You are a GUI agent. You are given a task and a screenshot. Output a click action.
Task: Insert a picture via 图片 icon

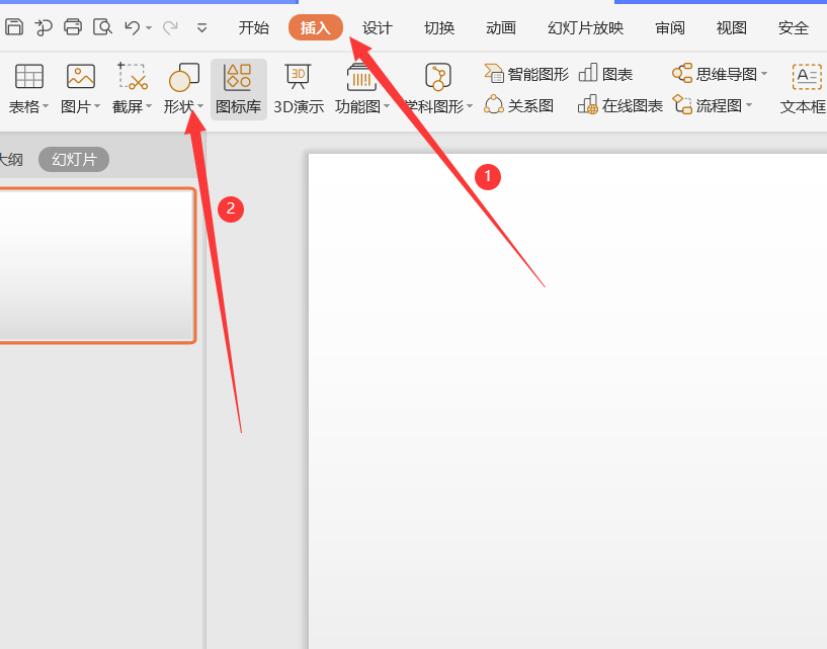[x=81, y=88]
